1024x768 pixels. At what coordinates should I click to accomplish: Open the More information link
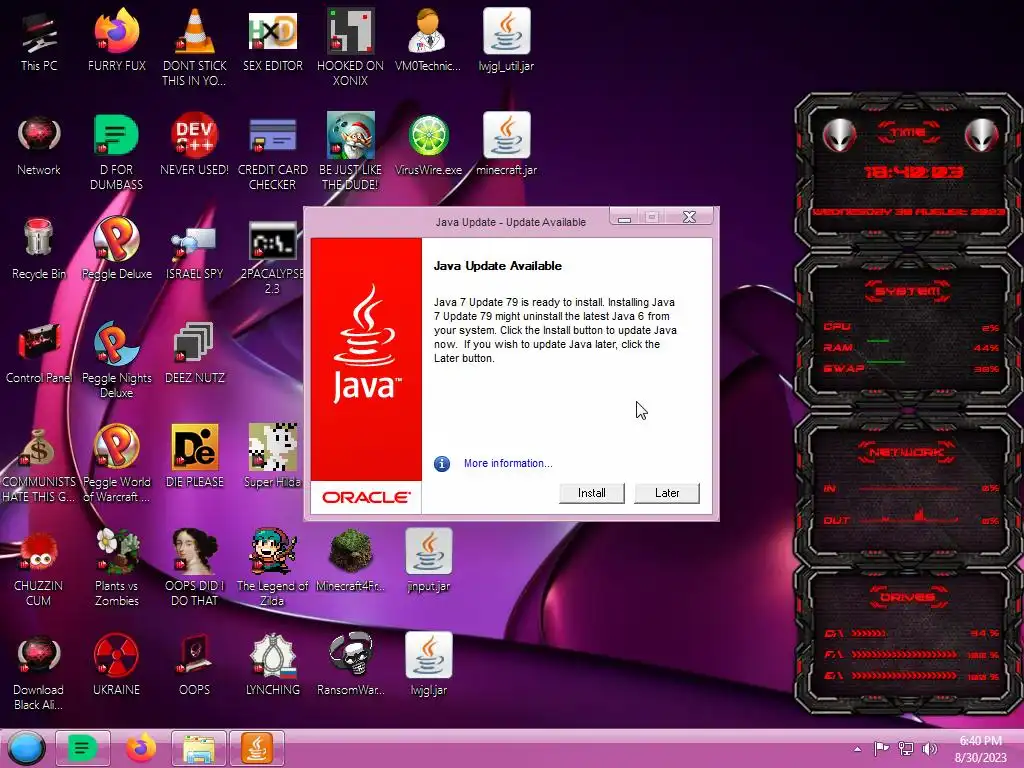[x=508, y=463]
